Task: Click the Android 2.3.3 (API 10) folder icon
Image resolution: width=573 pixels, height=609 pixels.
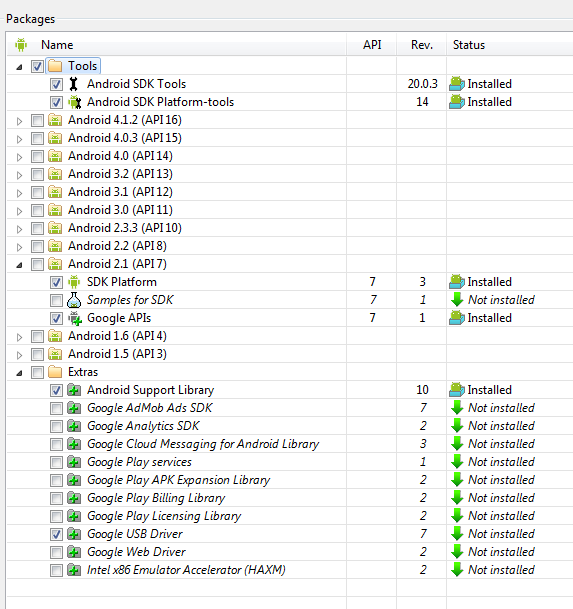Action: (x=55, y=228)
